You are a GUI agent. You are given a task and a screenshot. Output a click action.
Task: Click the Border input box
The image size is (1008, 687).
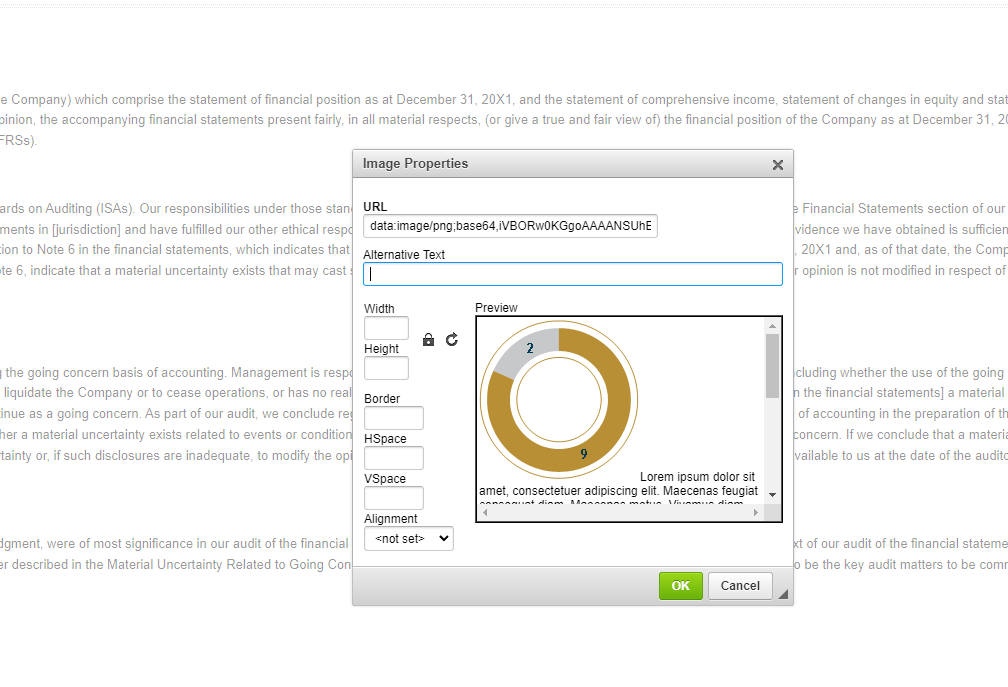click(394, 418)
